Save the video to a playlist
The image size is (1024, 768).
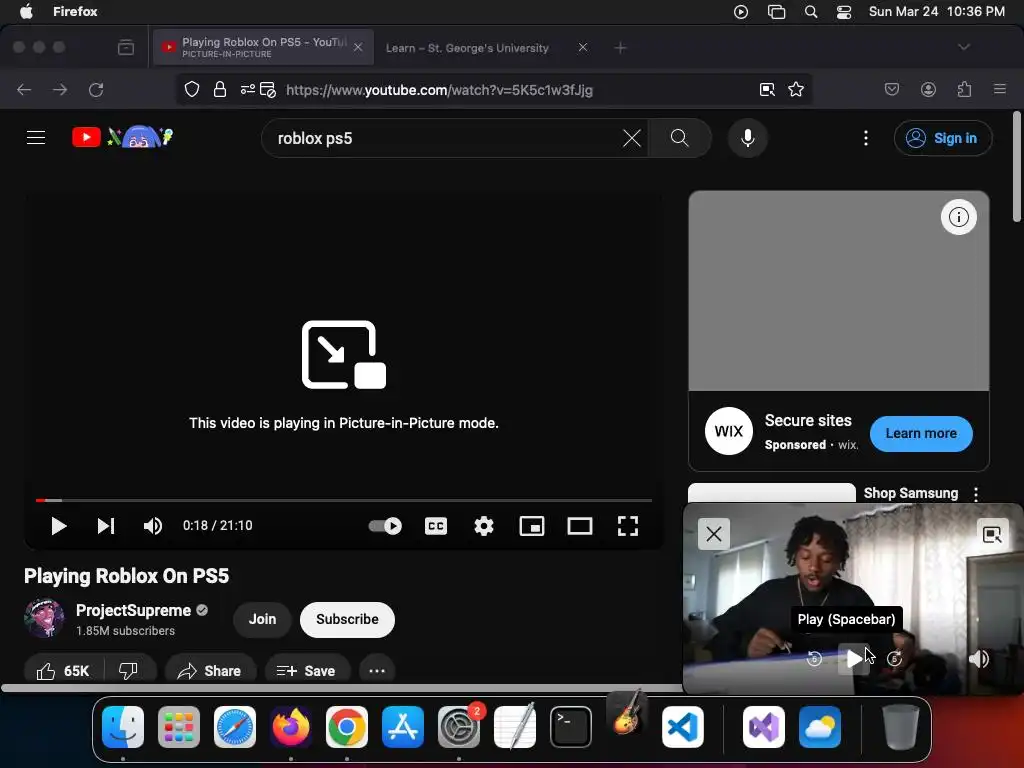(307, 671)
